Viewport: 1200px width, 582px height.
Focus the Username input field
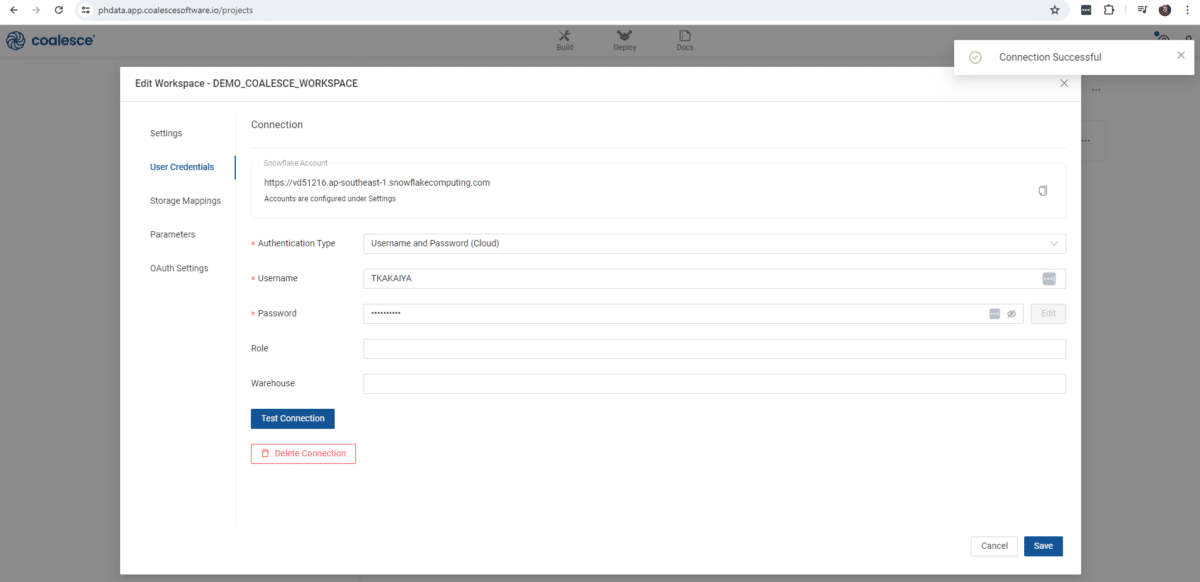714,279
